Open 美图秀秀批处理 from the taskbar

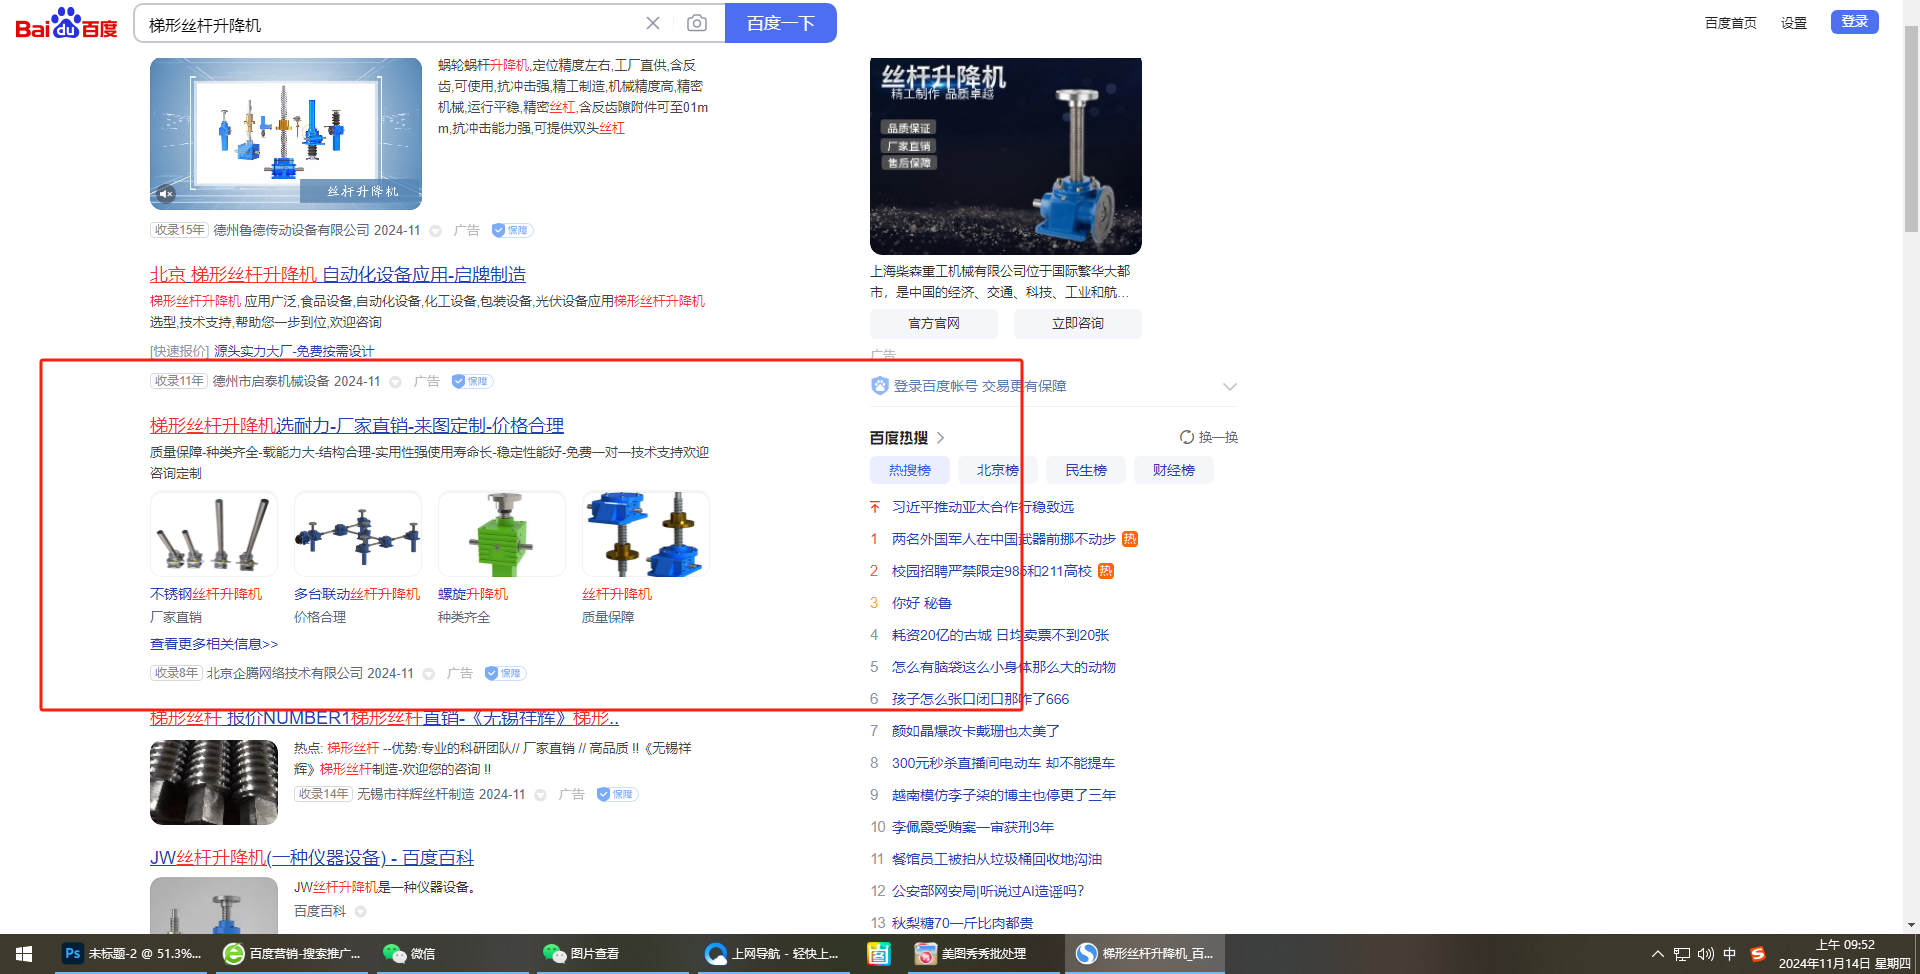[x=983, y=954]
